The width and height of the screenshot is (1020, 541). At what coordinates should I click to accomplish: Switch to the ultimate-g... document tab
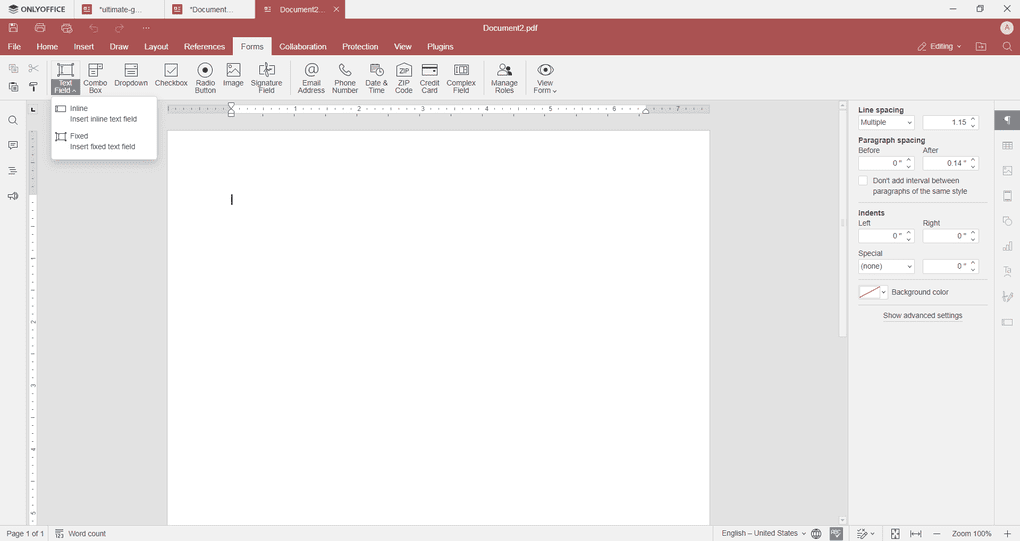(119, 9)
